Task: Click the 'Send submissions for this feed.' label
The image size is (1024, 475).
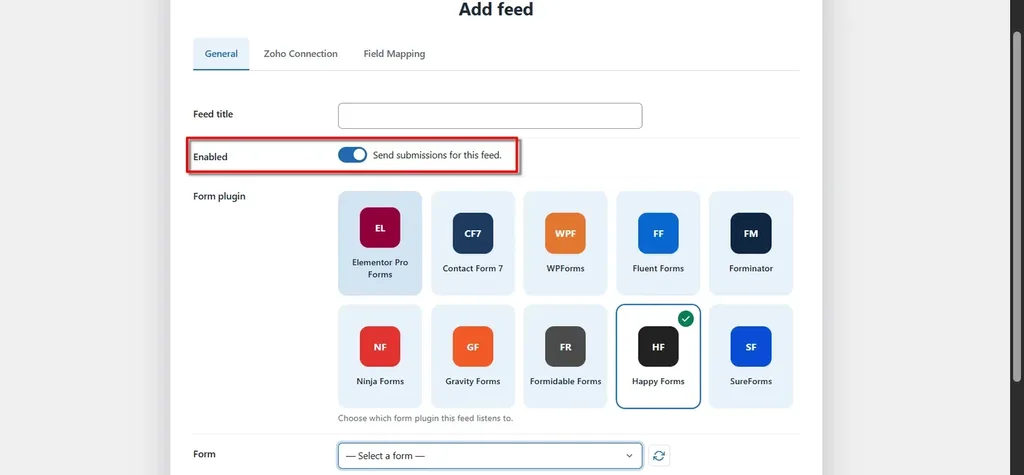Action: point(437,156)
